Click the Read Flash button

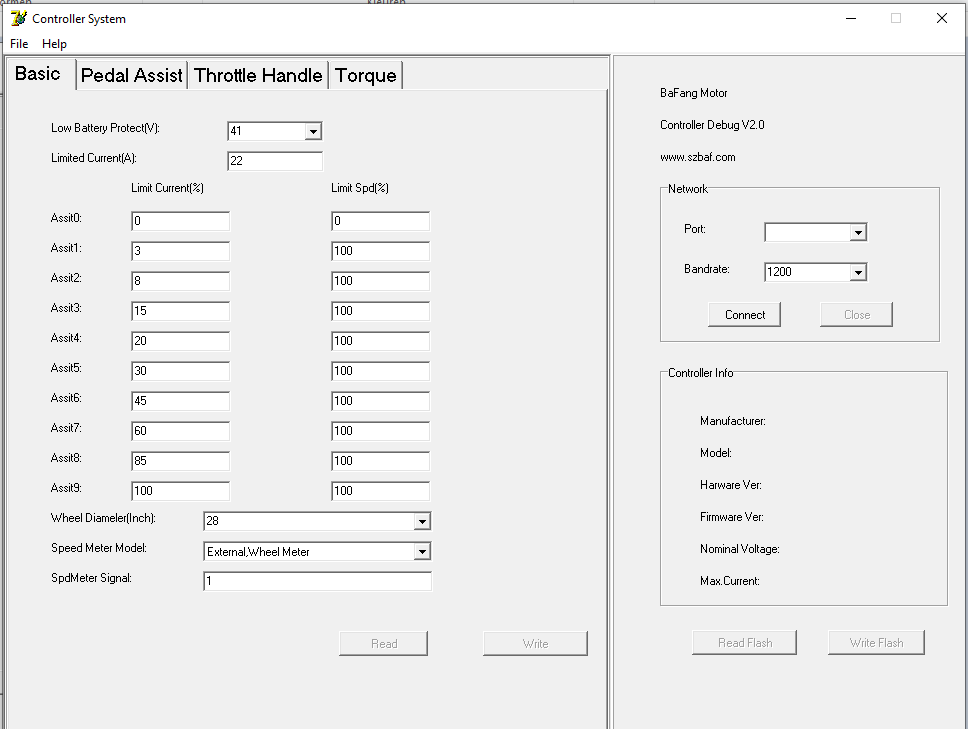(x=745, y=643)
